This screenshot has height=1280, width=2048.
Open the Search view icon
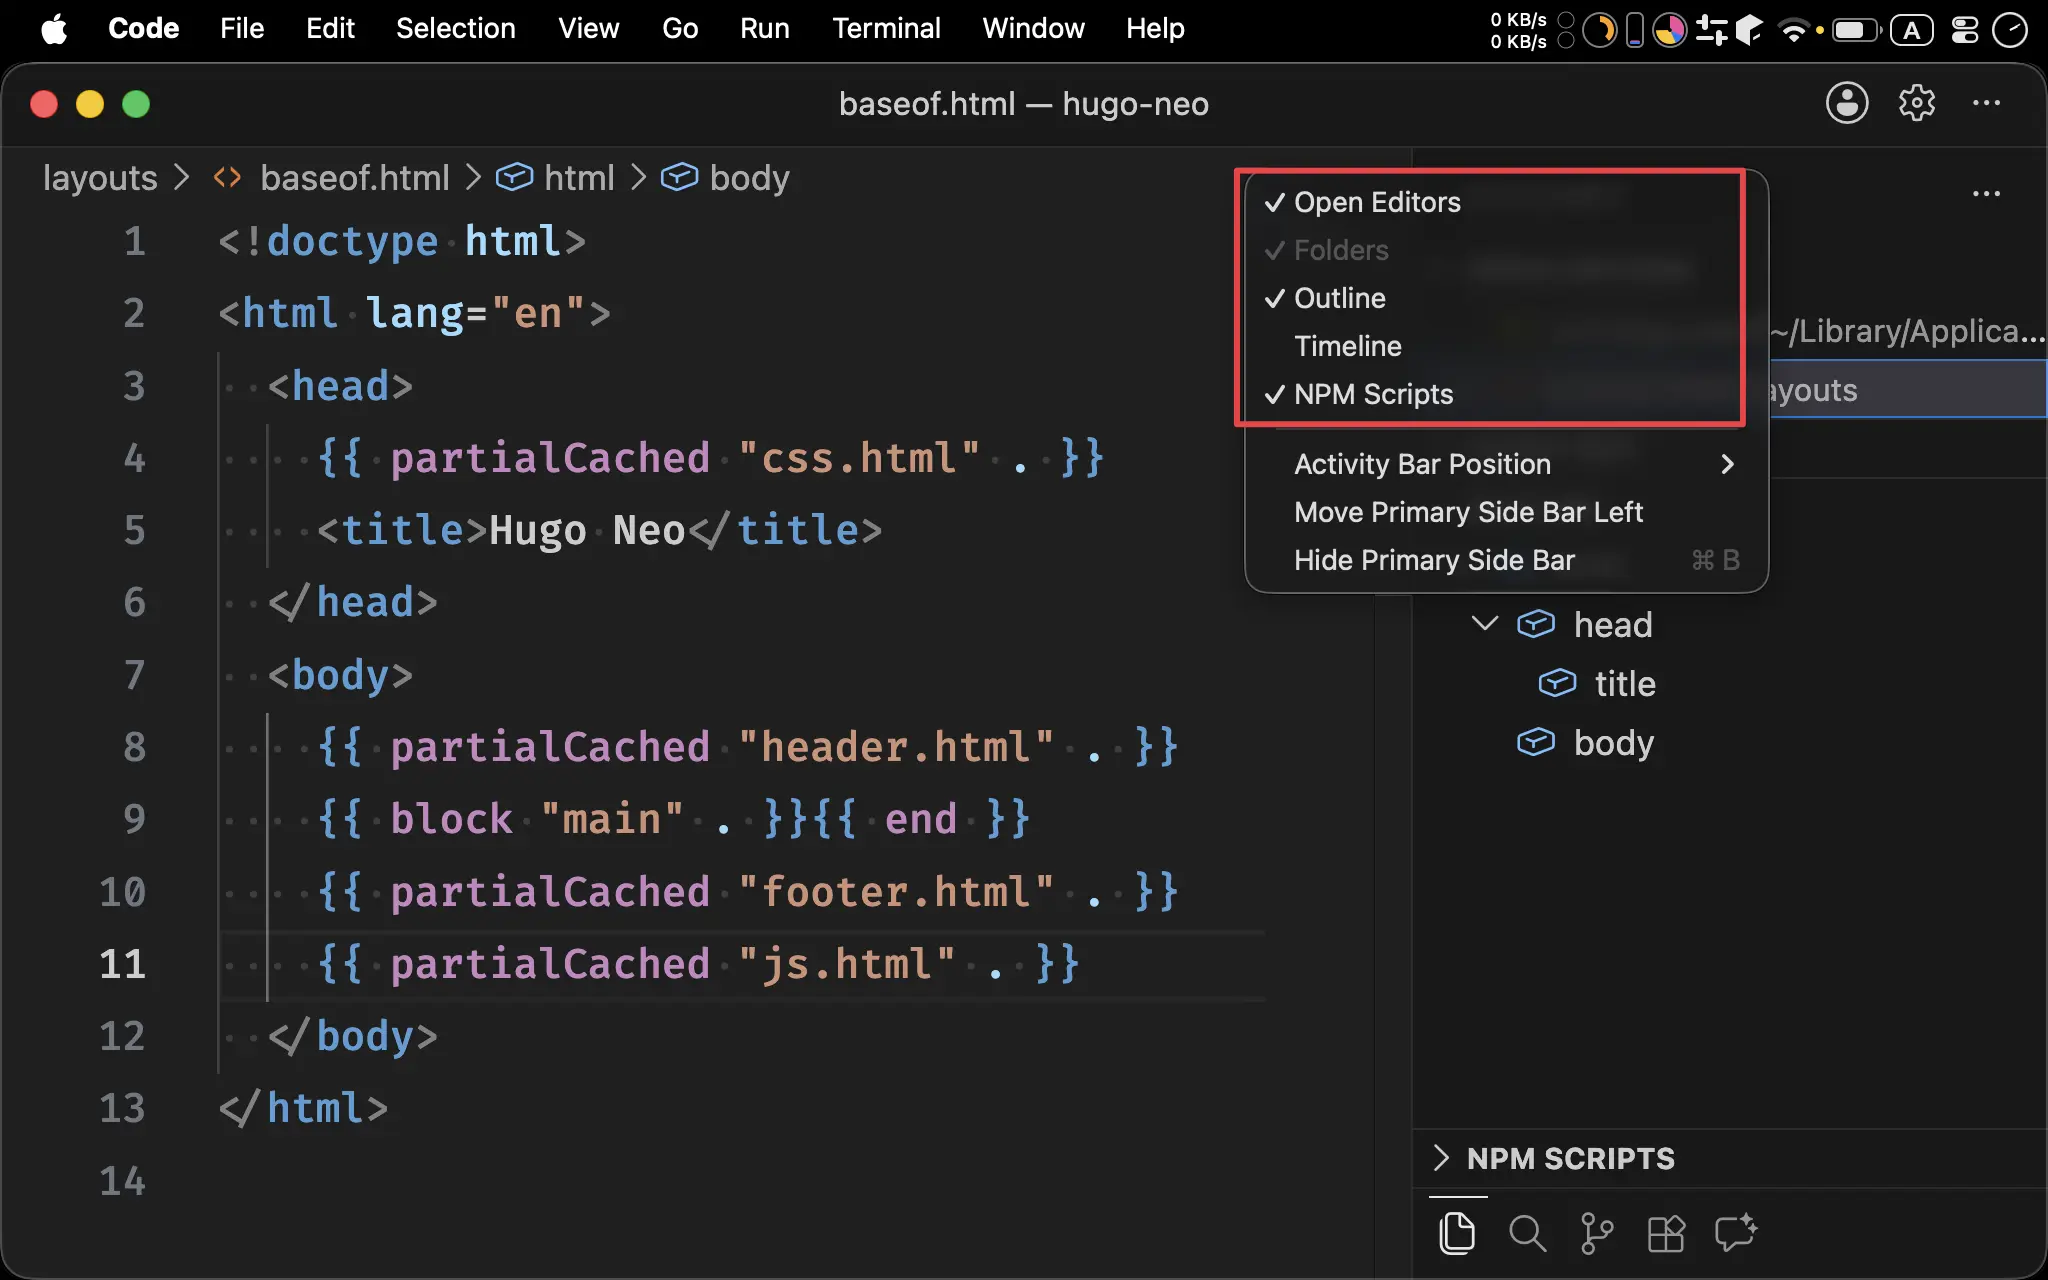coord(1527,1233)
